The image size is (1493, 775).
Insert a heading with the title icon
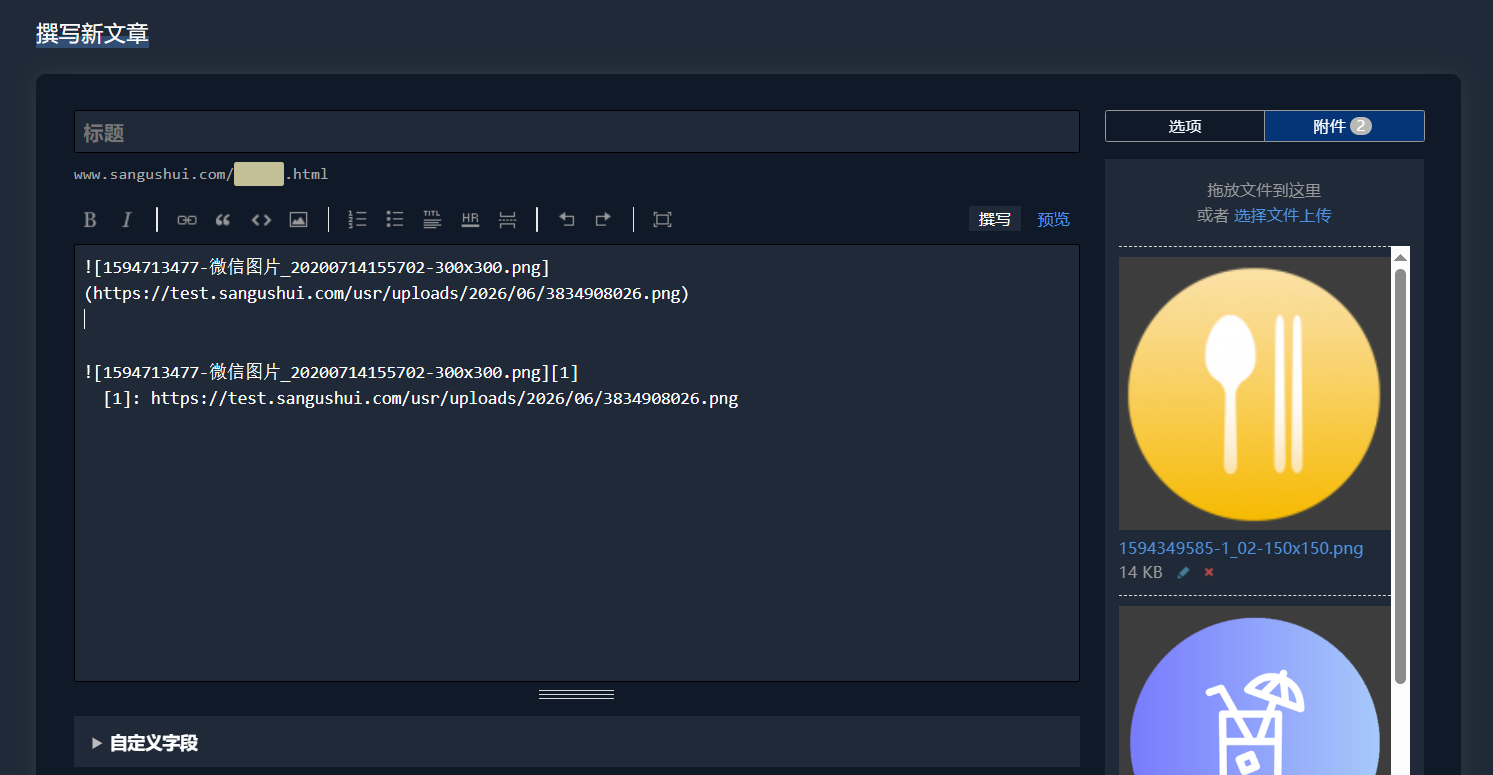(432, 220)
